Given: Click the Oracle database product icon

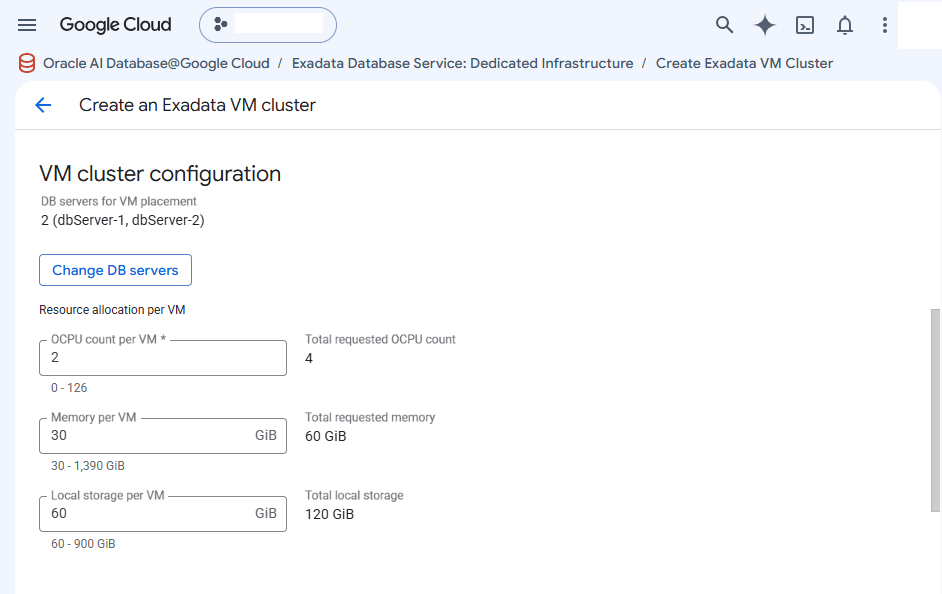Looking at the screenshot, I should 27,63.
